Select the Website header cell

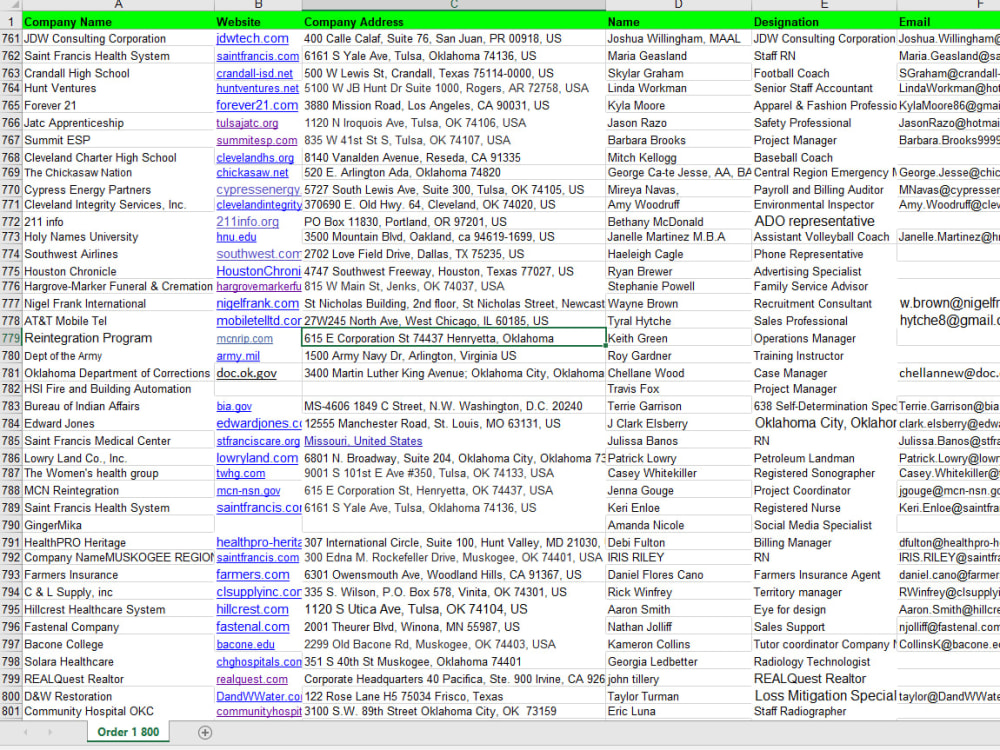point(258,22)
